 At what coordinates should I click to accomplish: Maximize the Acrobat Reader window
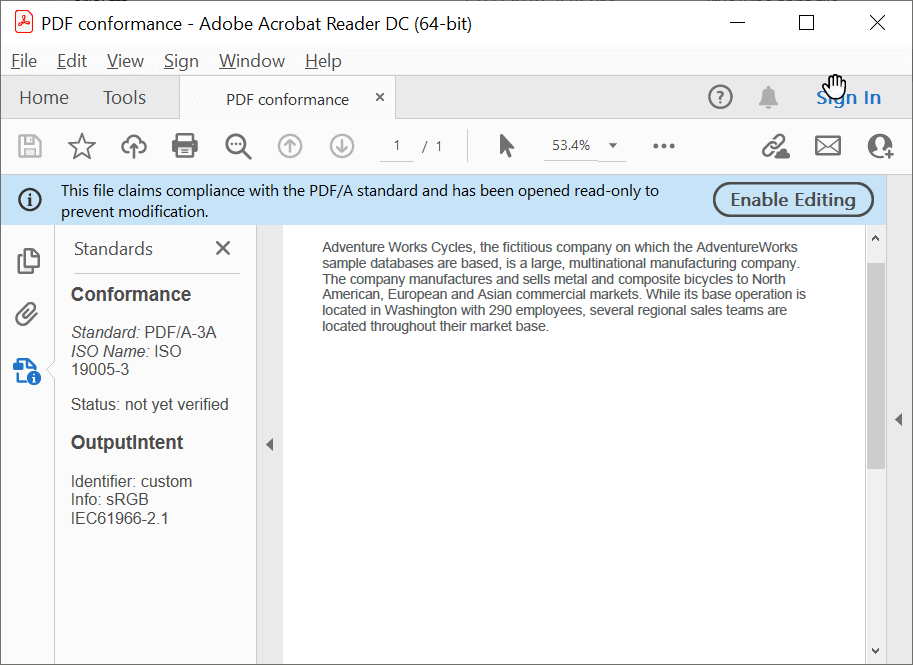click(806, 23)
